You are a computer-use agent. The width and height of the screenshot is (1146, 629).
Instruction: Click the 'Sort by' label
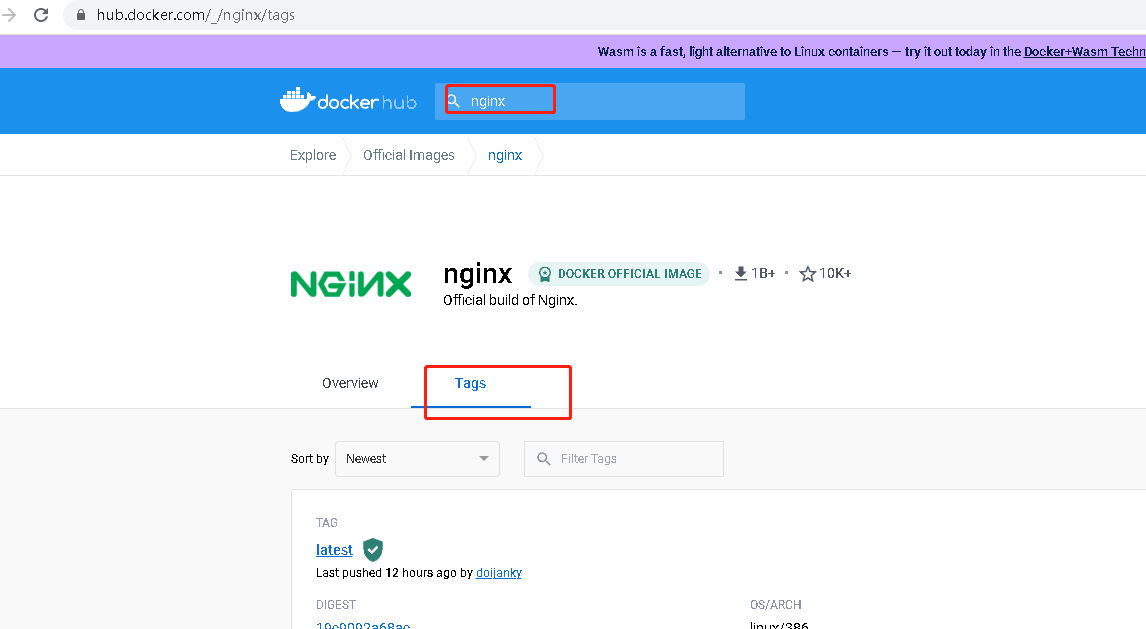click(310, 459)
